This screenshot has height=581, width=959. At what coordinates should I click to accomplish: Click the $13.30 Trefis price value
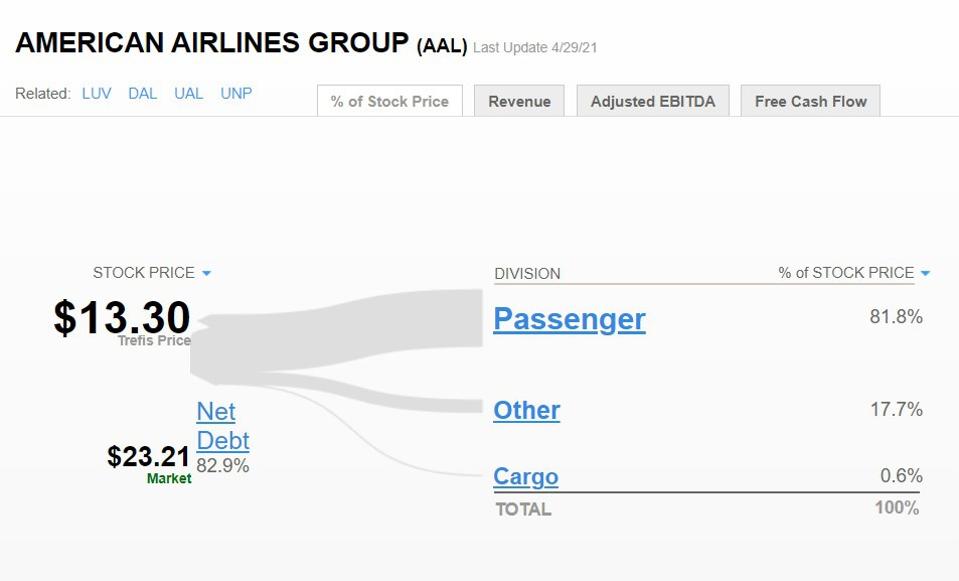coord(122,317)
